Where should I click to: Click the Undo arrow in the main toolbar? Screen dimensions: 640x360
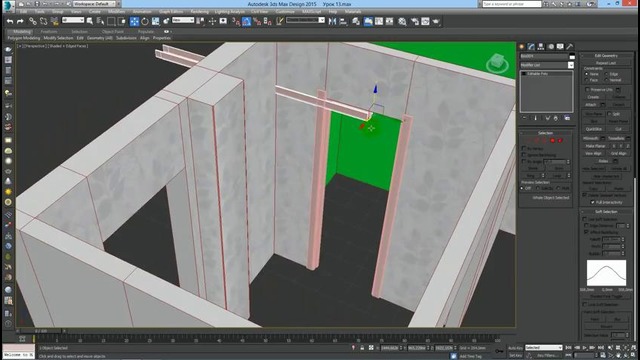pyautogui.click(x=10, y=21)
